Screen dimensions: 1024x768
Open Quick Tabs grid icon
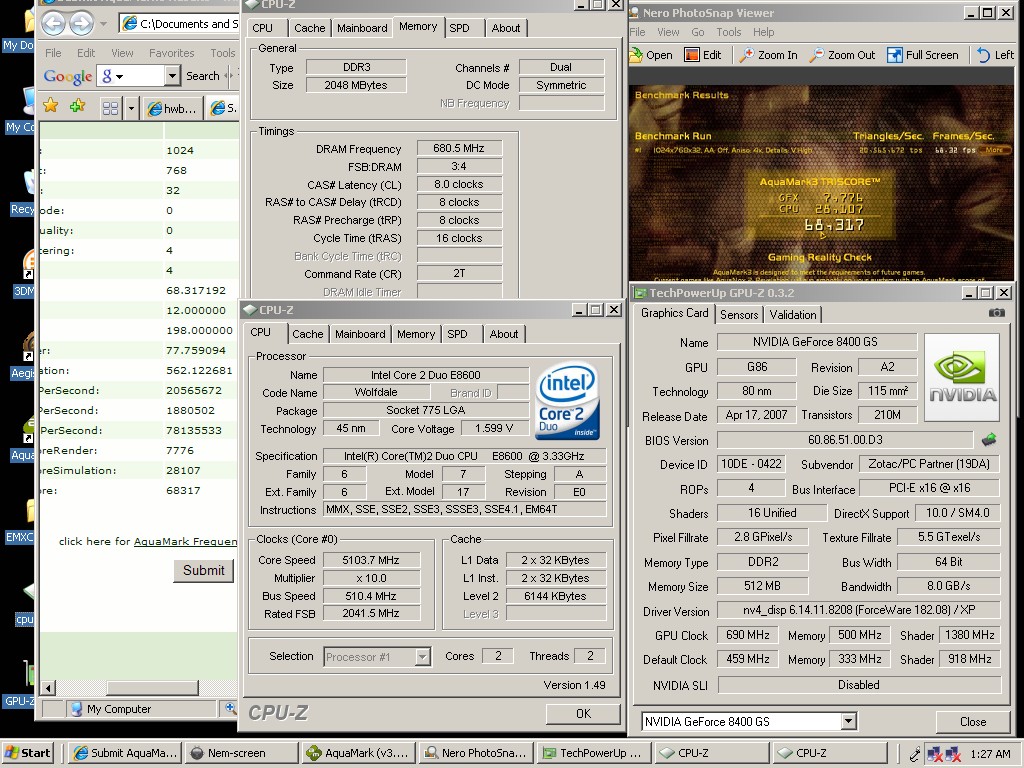click(x=110, y=108)
